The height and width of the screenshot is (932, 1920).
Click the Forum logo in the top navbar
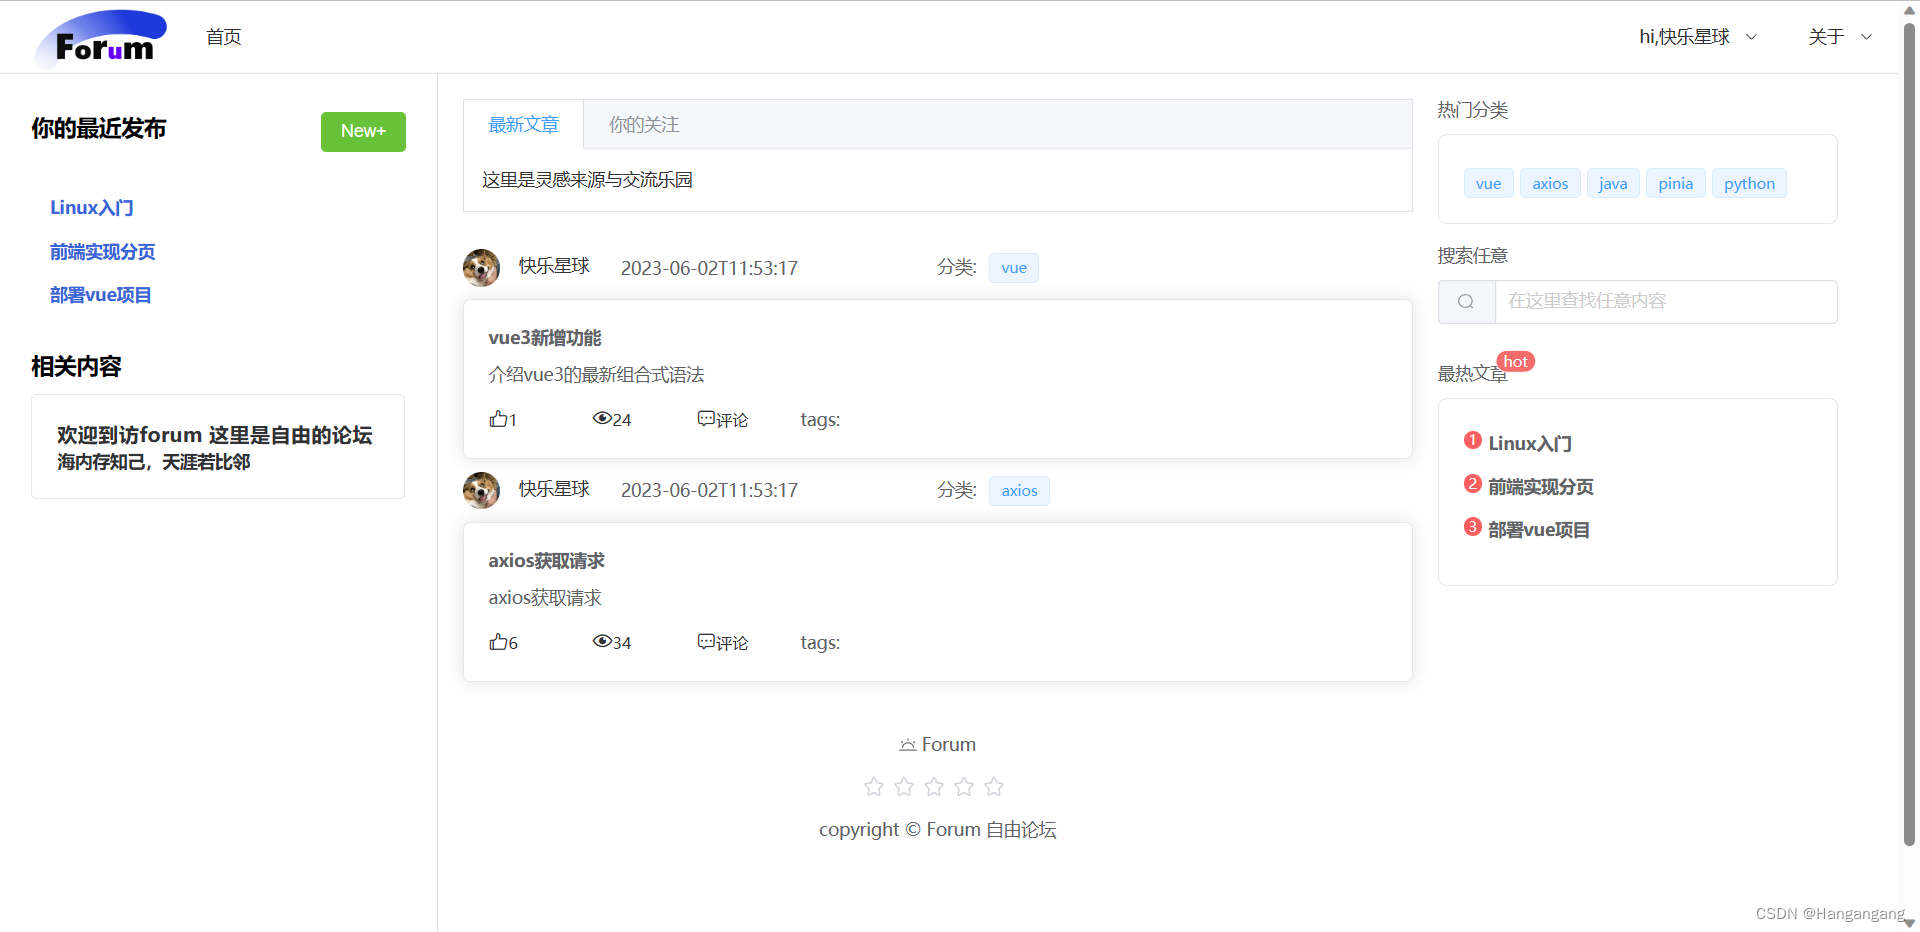100,38
